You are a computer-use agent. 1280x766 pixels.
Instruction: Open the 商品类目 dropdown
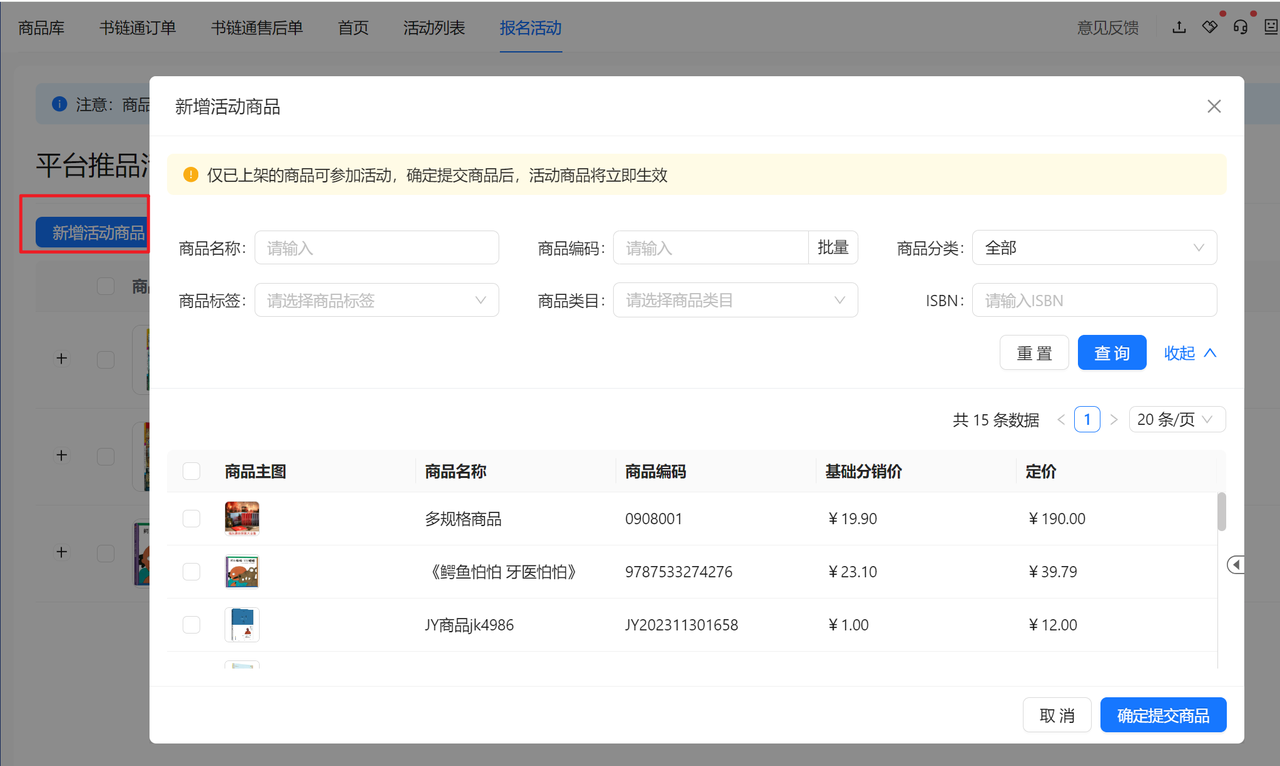735,300
